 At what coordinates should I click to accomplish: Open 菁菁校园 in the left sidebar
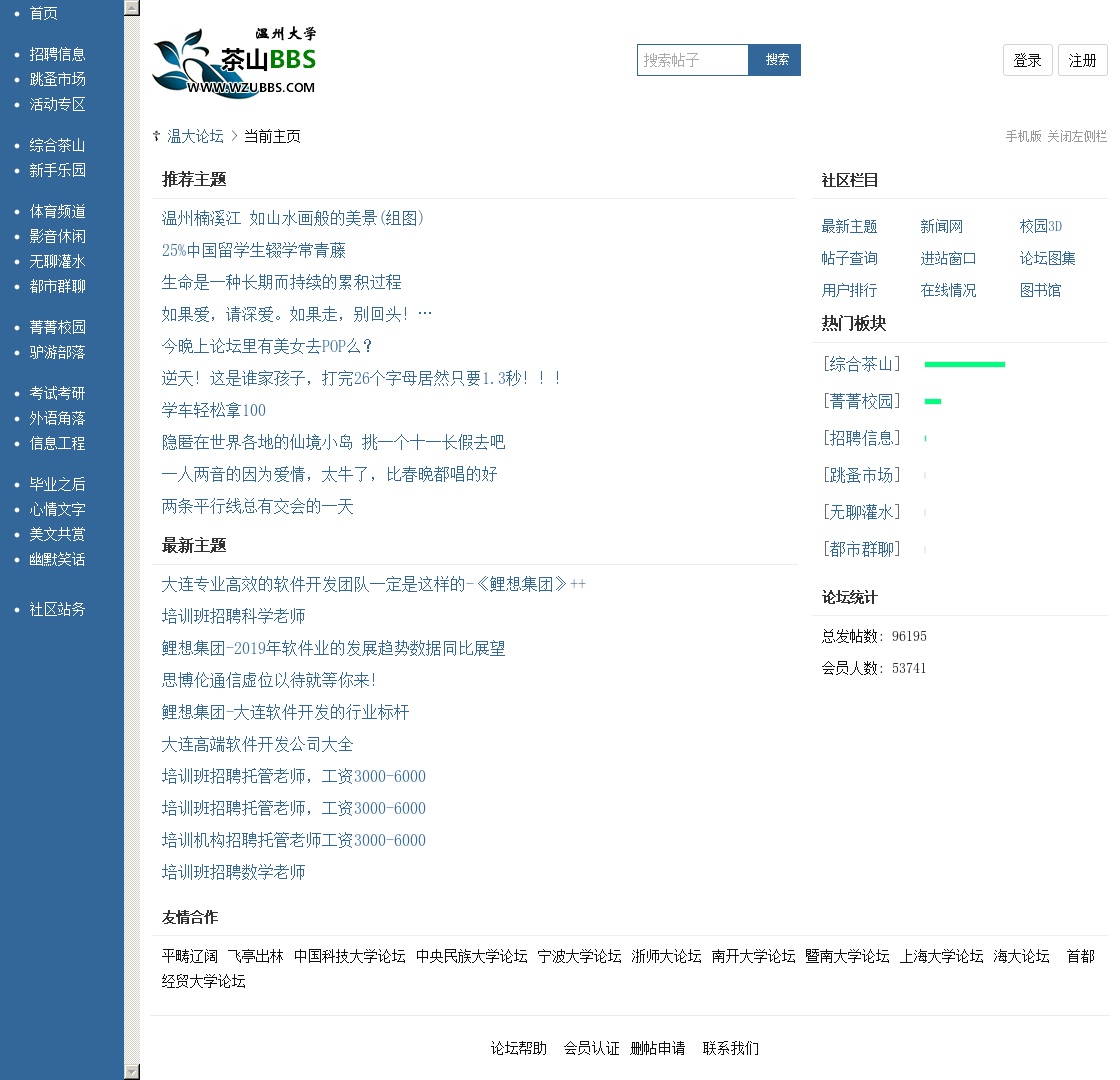pyautogui.click(x=57, y=327)
